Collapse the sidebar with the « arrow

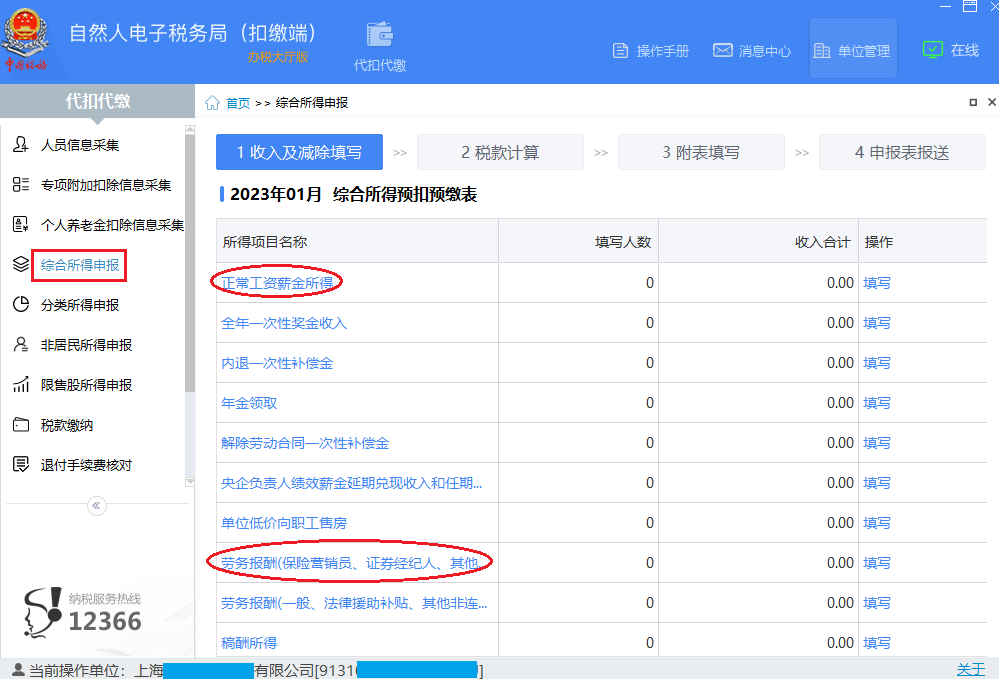pos(96,506)
